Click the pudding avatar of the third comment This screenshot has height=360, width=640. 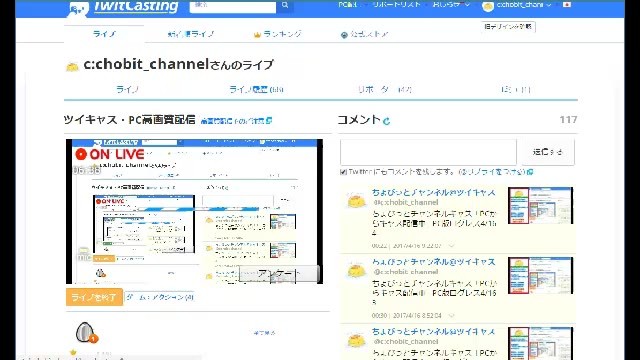click(356, 340)
